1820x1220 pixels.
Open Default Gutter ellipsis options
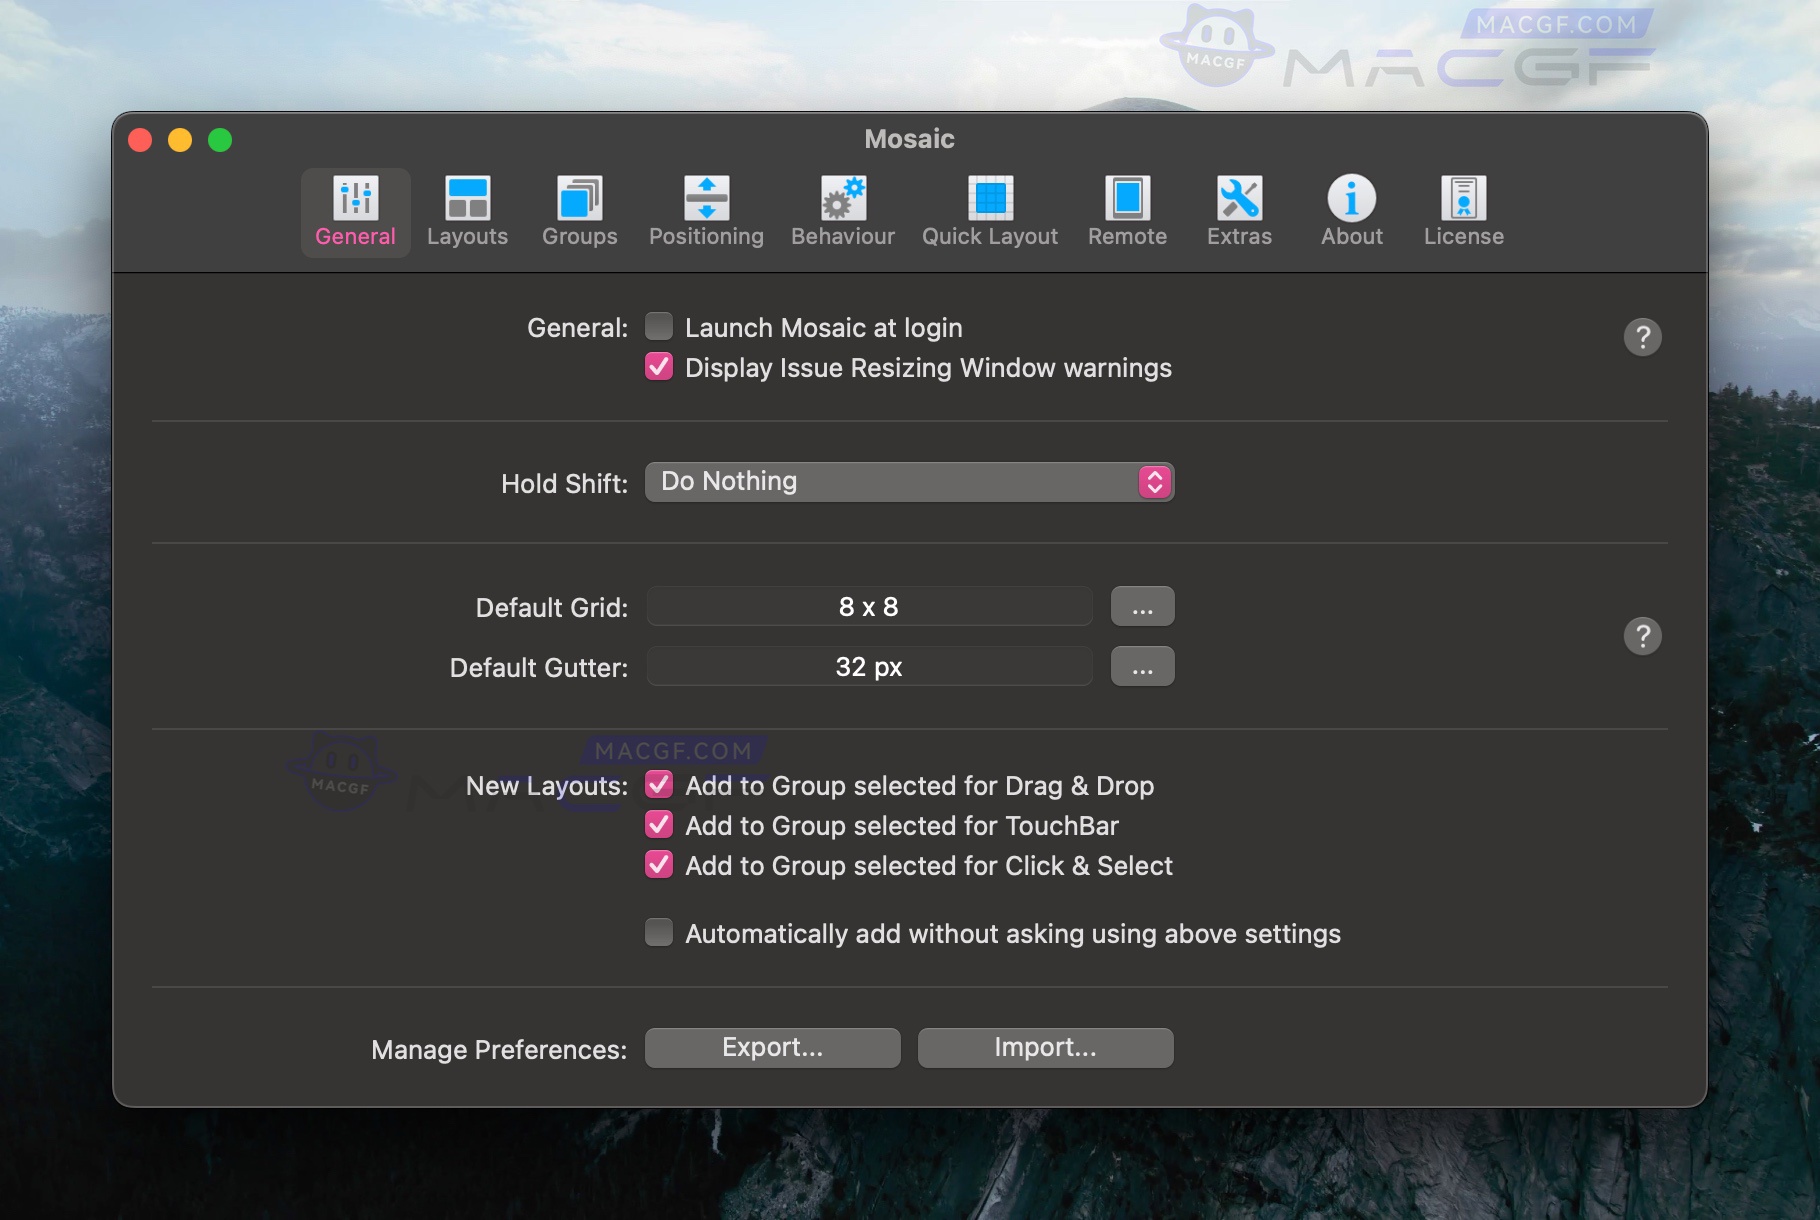coord(1142,667)
